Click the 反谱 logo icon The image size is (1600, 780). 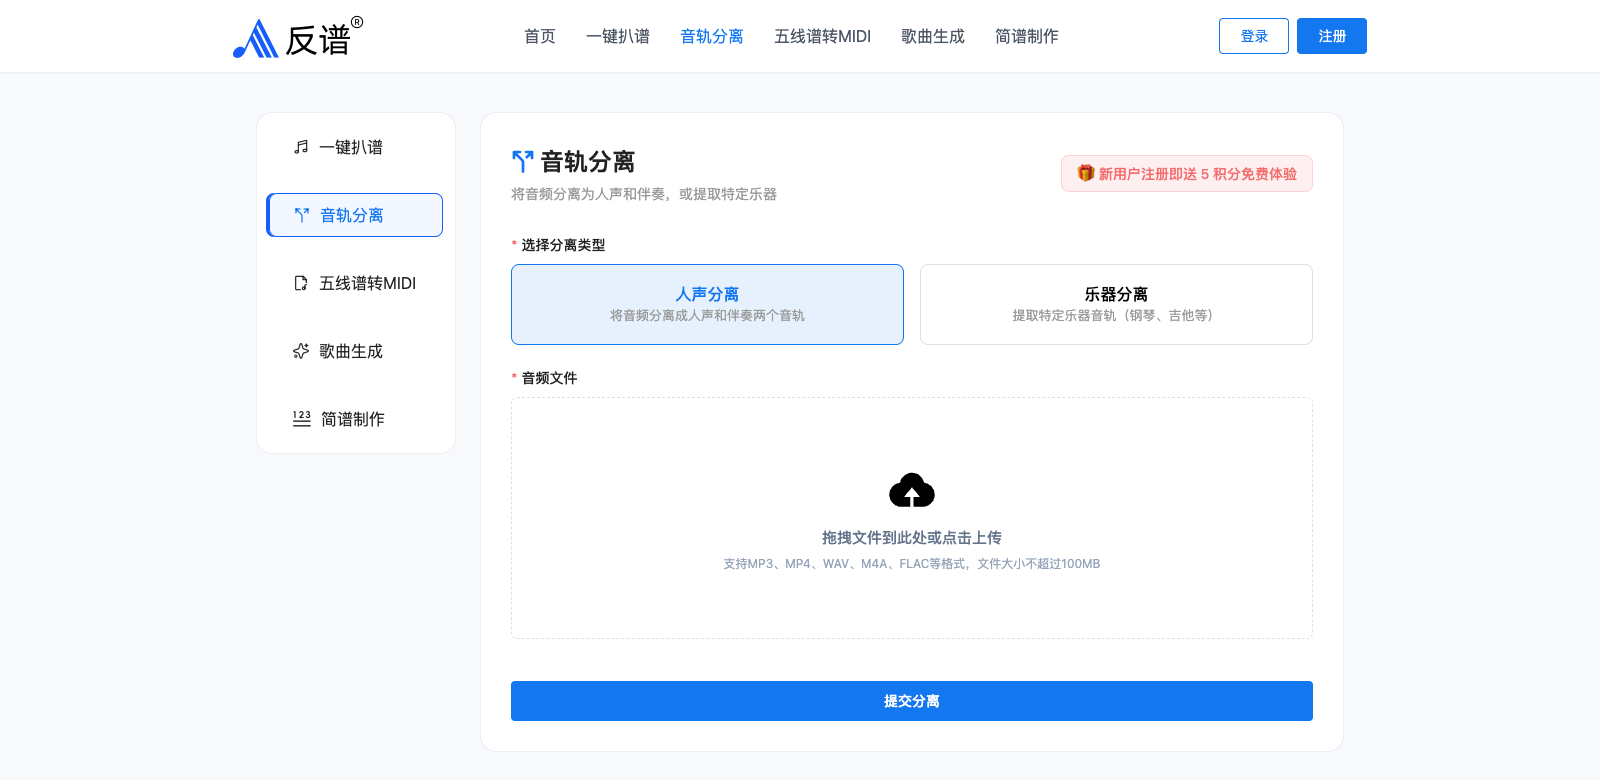point(256,39)
